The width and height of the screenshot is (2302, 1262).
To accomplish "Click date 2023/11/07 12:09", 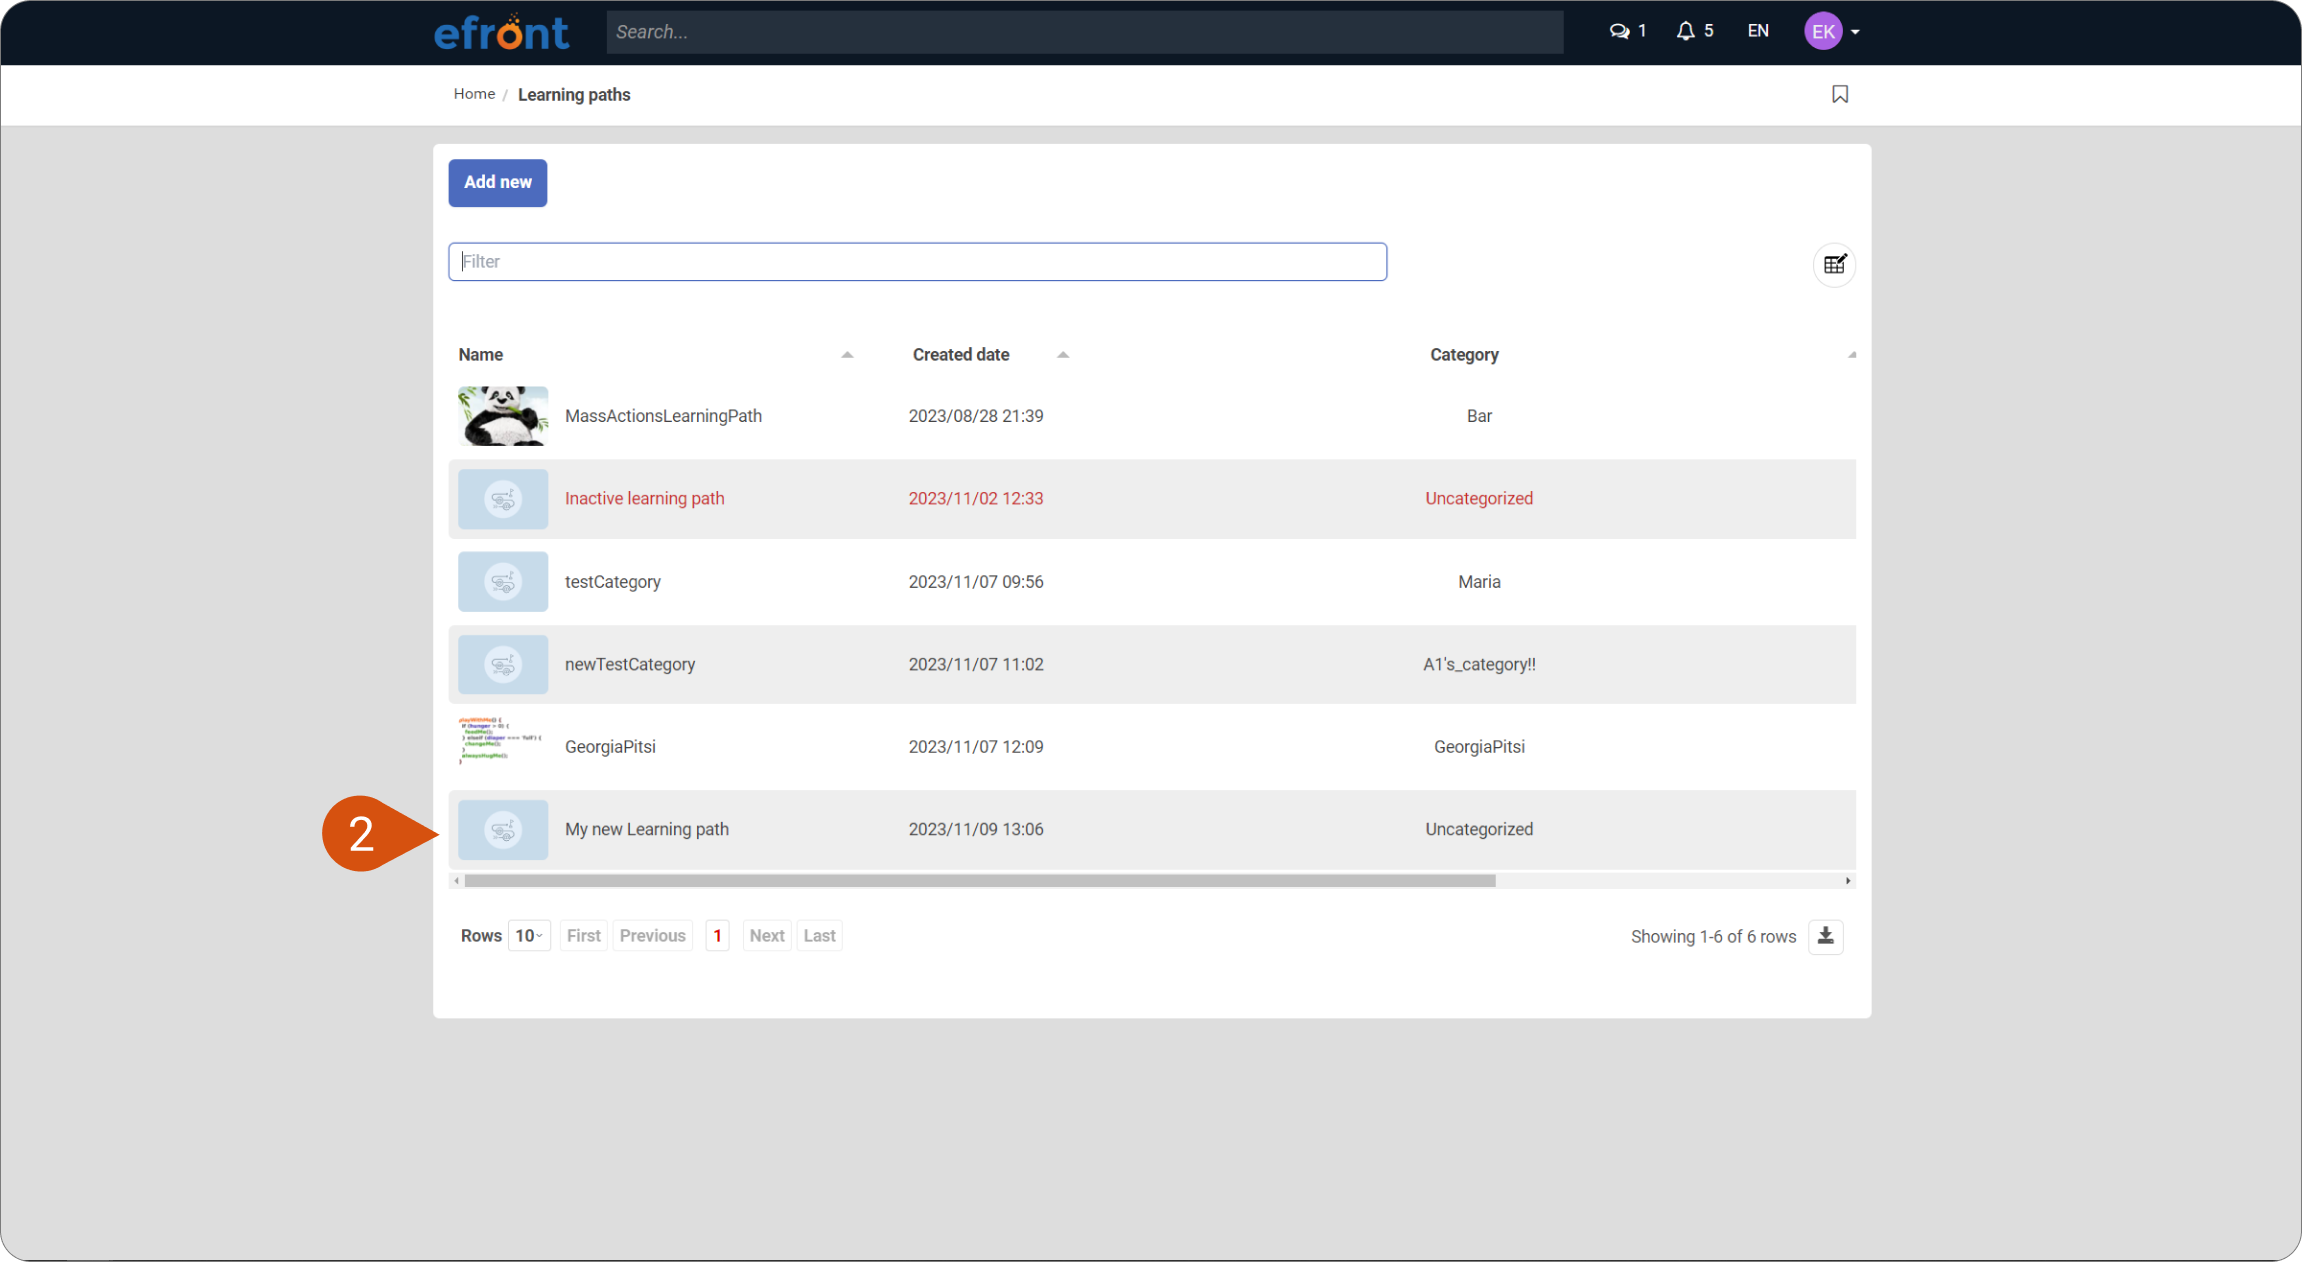I will click(x=976, y=747).
